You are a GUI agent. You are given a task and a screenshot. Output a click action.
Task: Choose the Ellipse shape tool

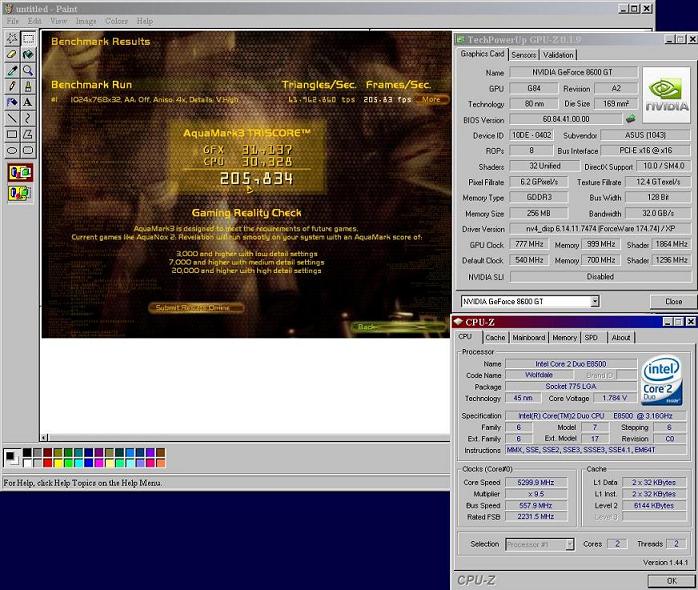point(12,150)
